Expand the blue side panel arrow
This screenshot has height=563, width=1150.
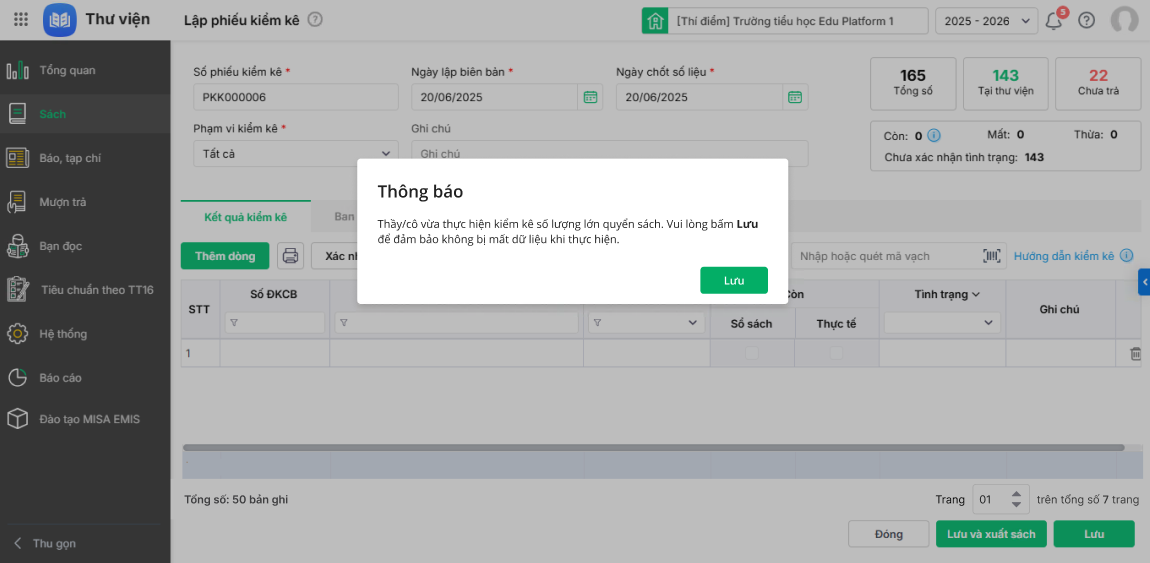[1144, 282]
